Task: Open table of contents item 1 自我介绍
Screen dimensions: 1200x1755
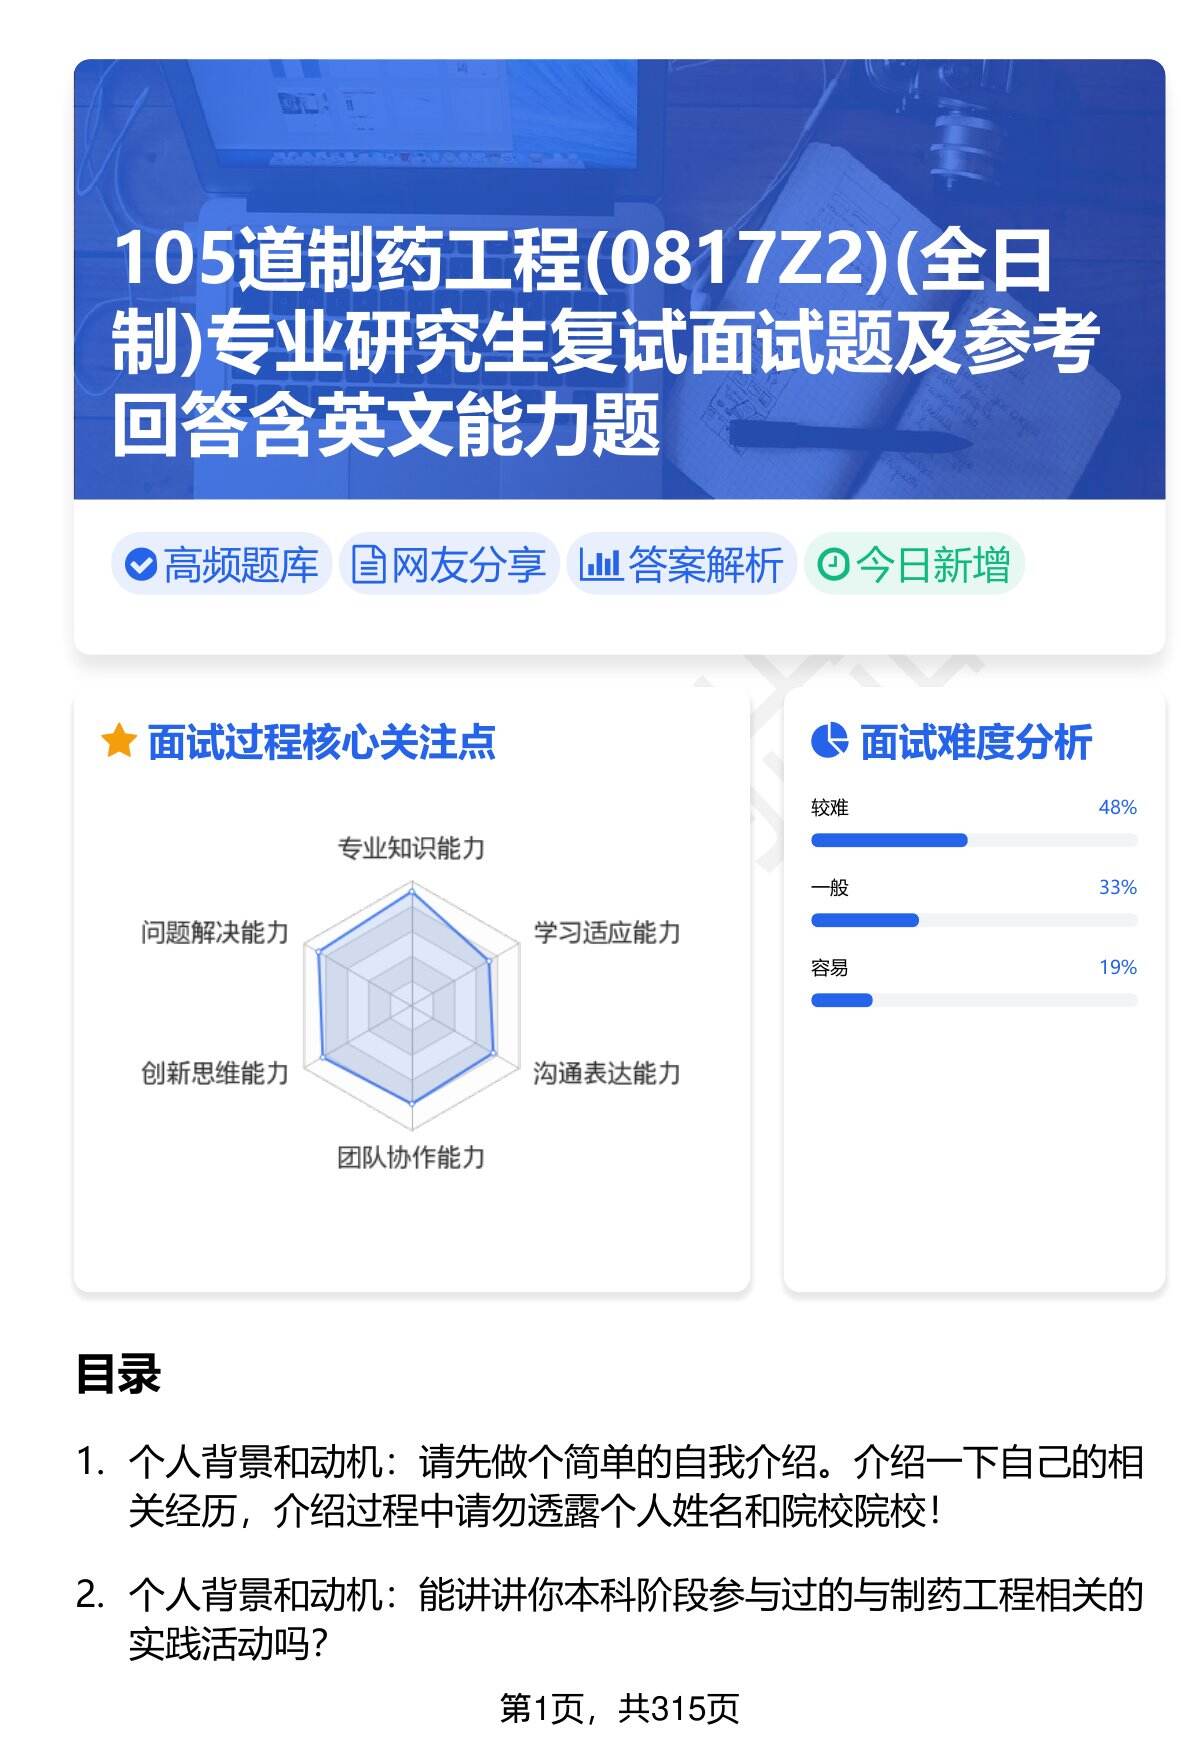Action: pyautogui.click(x=635, y=1486)
